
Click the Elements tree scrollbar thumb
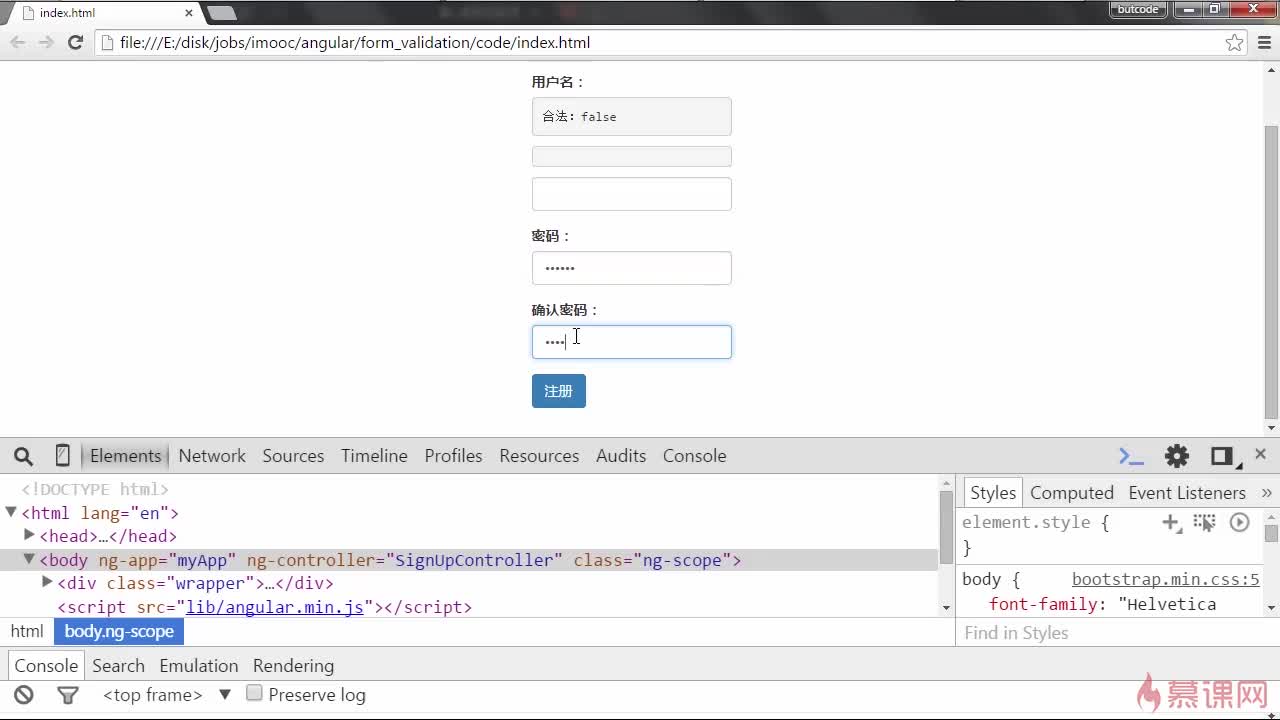946,528
